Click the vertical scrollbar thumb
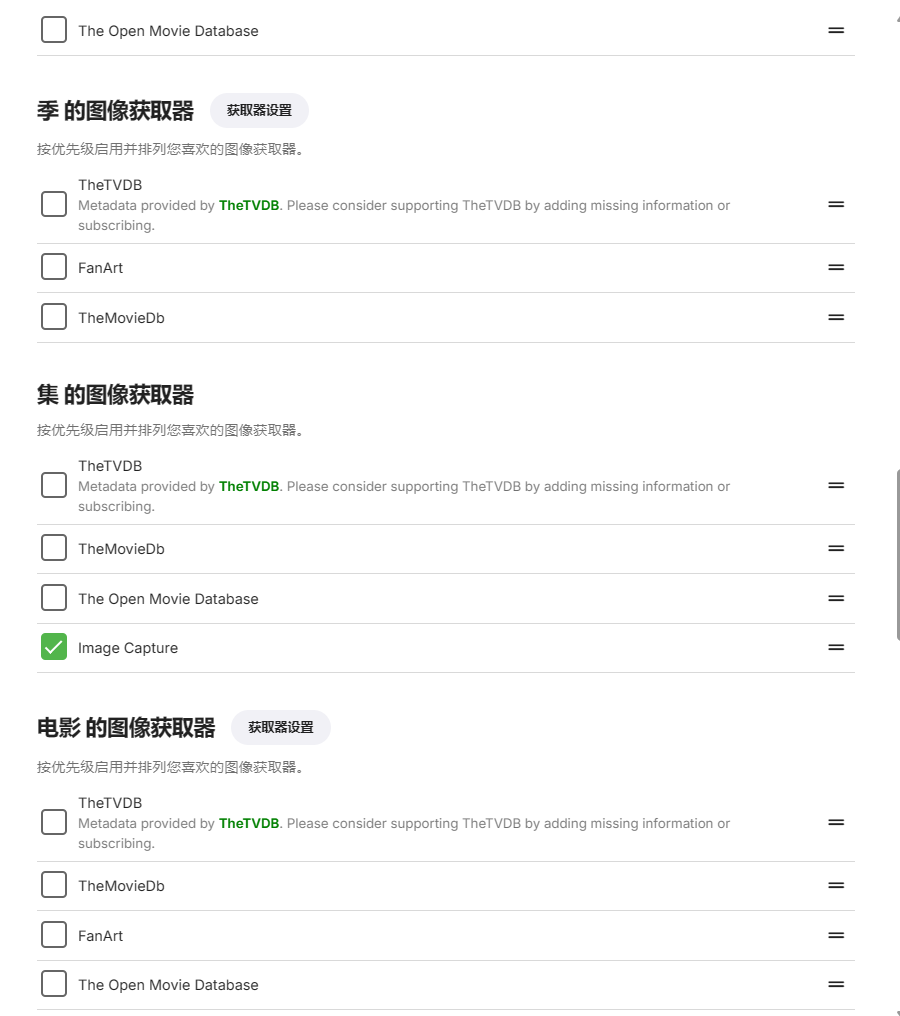The image size is (900, 1016). [897, 555]
